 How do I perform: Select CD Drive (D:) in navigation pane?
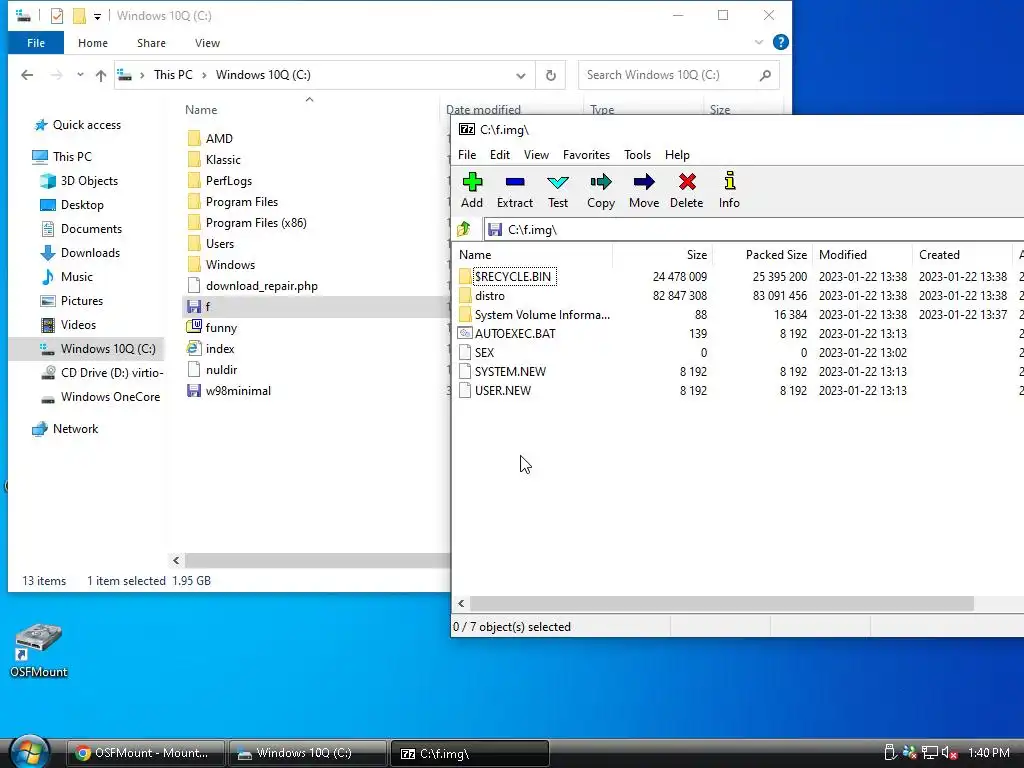pyautogui.click(x=112, y=373)
